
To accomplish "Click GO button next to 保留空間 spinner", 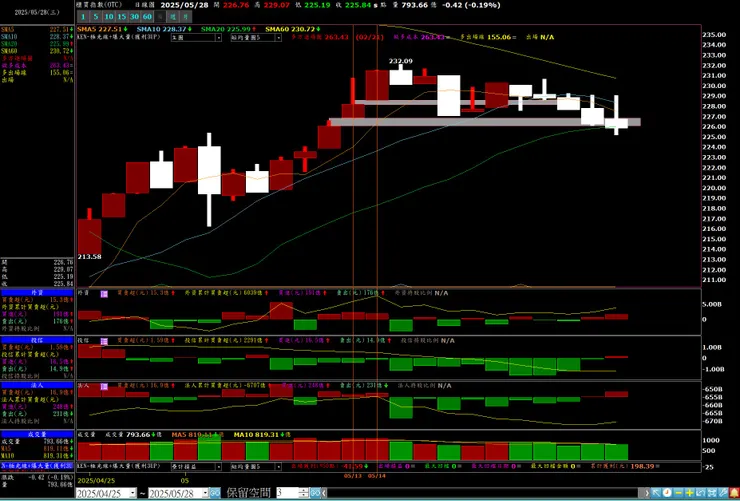I will coord(315,493).
